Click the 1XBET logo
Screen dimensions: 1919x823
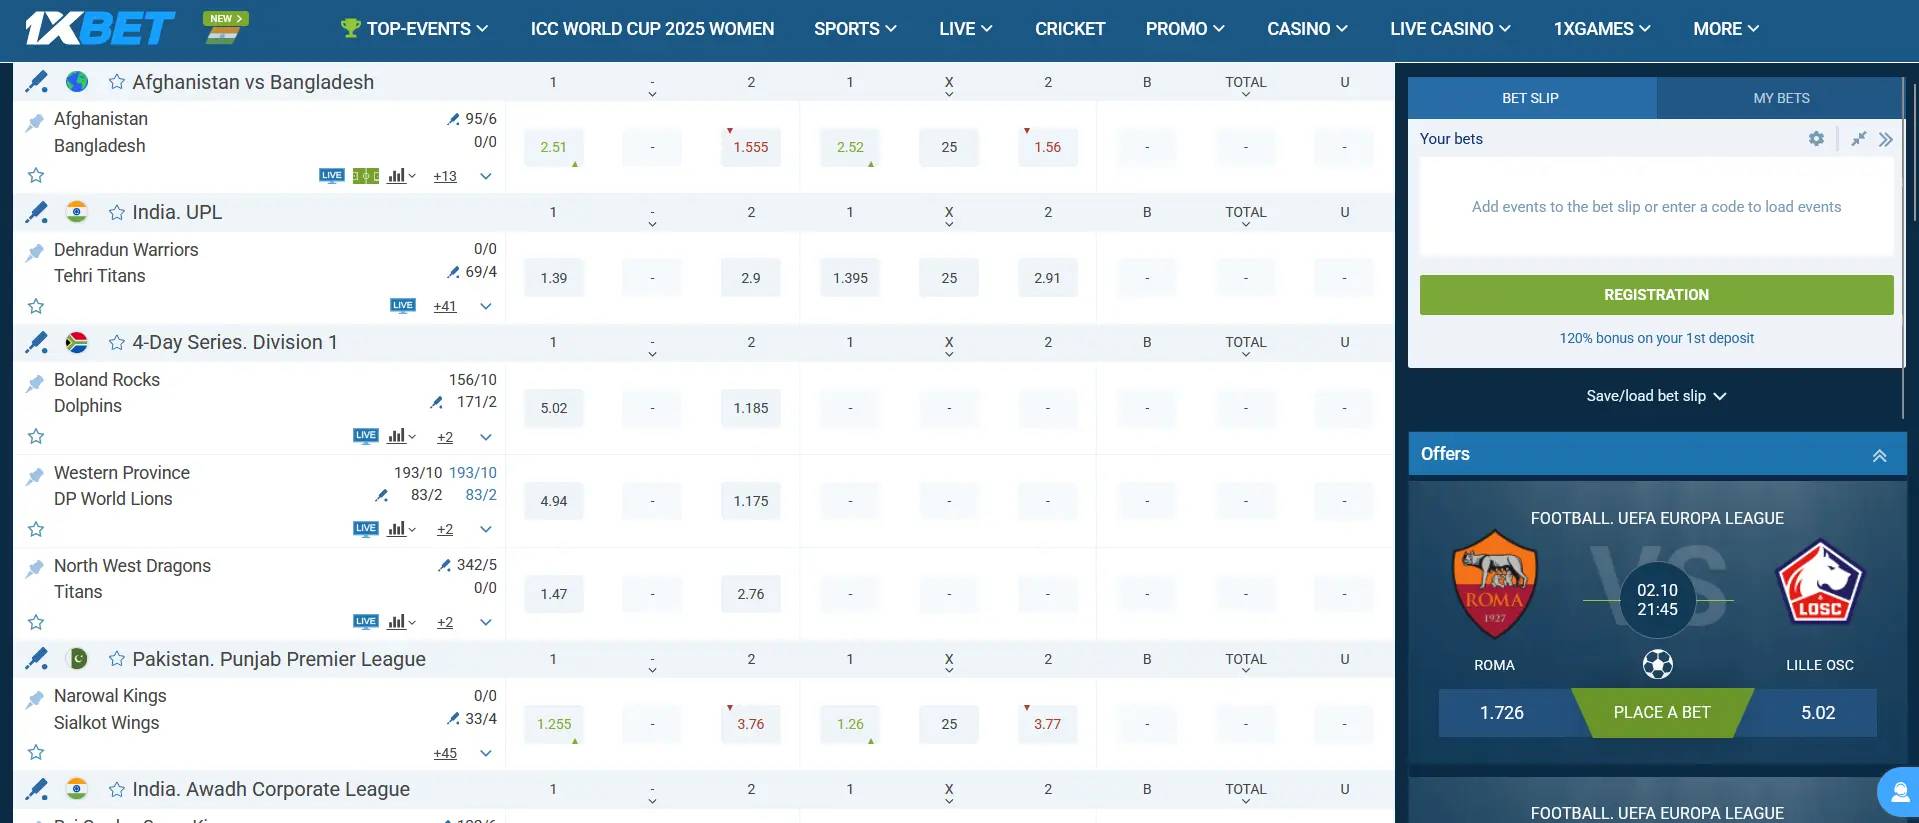pyautogui.click(x=100, y=28)
